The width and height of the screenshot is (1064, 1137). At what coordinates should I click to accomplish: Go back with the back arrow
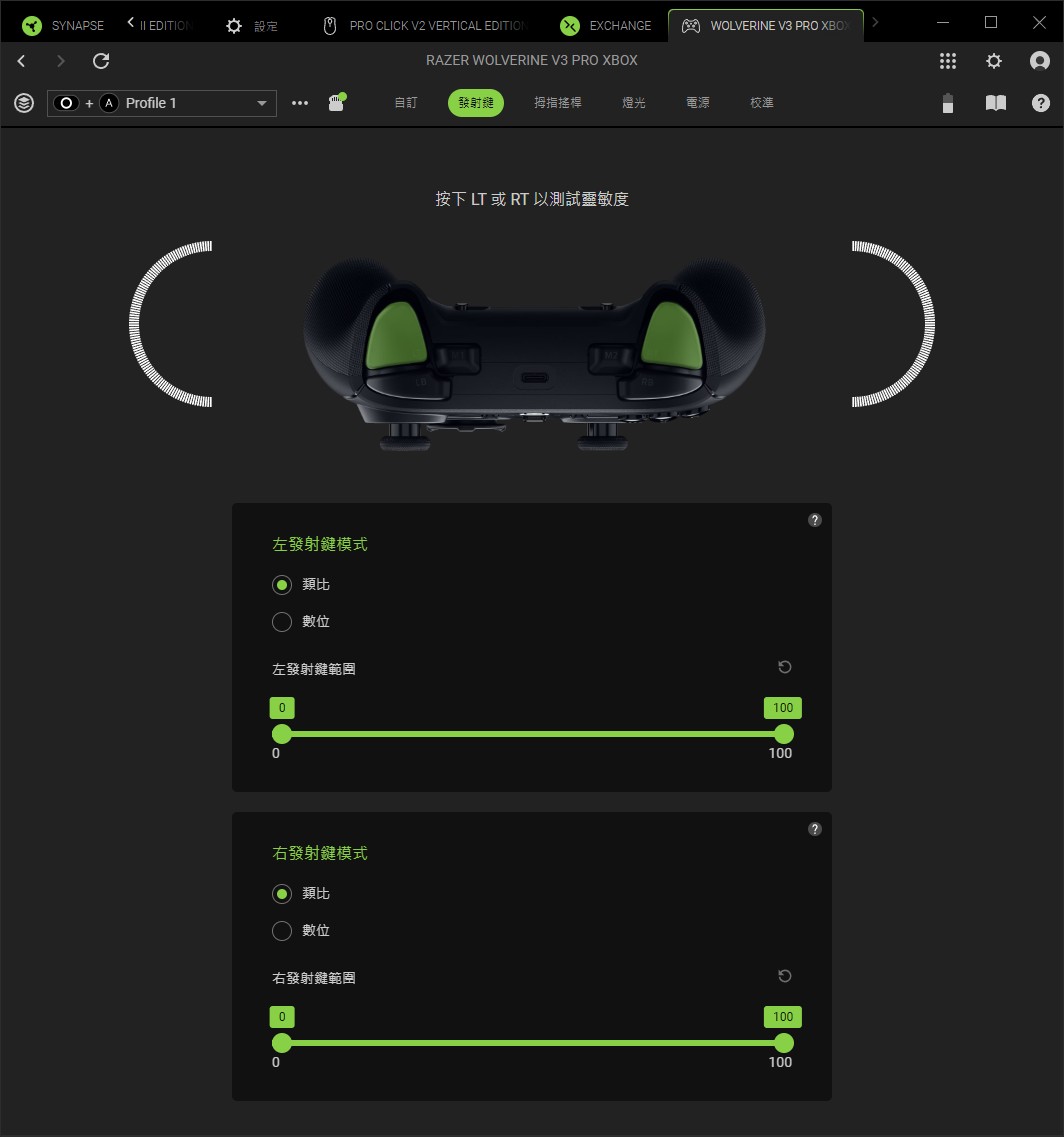point(21,61)
